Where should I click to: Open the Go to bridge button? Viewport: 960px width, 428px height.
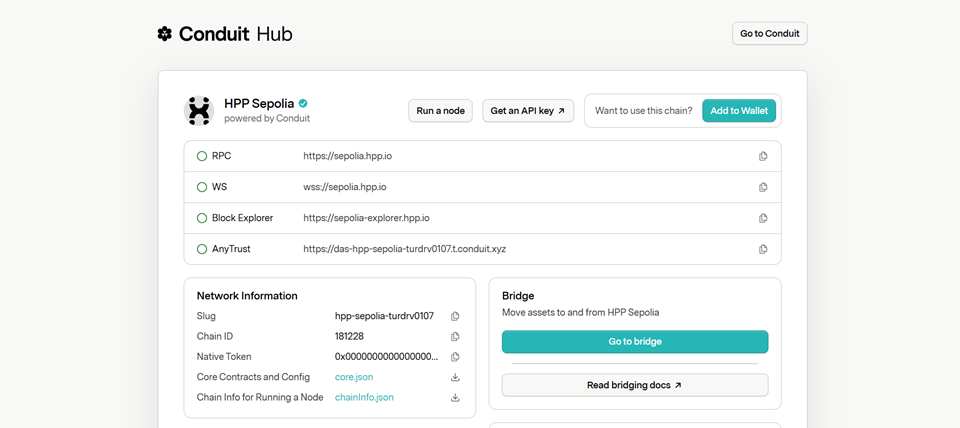(x=635, y=342)
